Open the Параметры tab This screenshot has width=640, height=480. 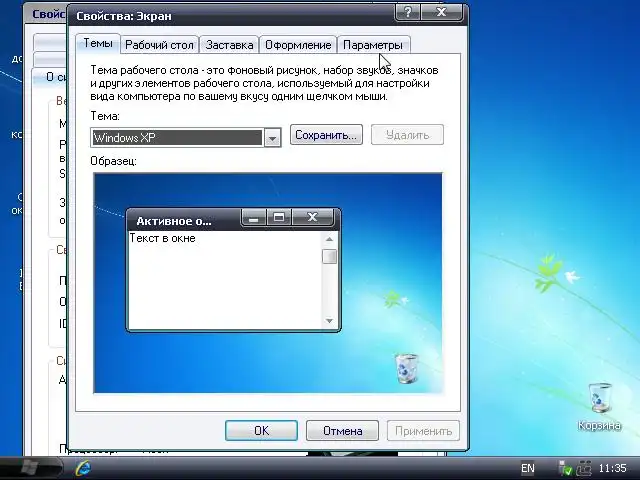373,45
